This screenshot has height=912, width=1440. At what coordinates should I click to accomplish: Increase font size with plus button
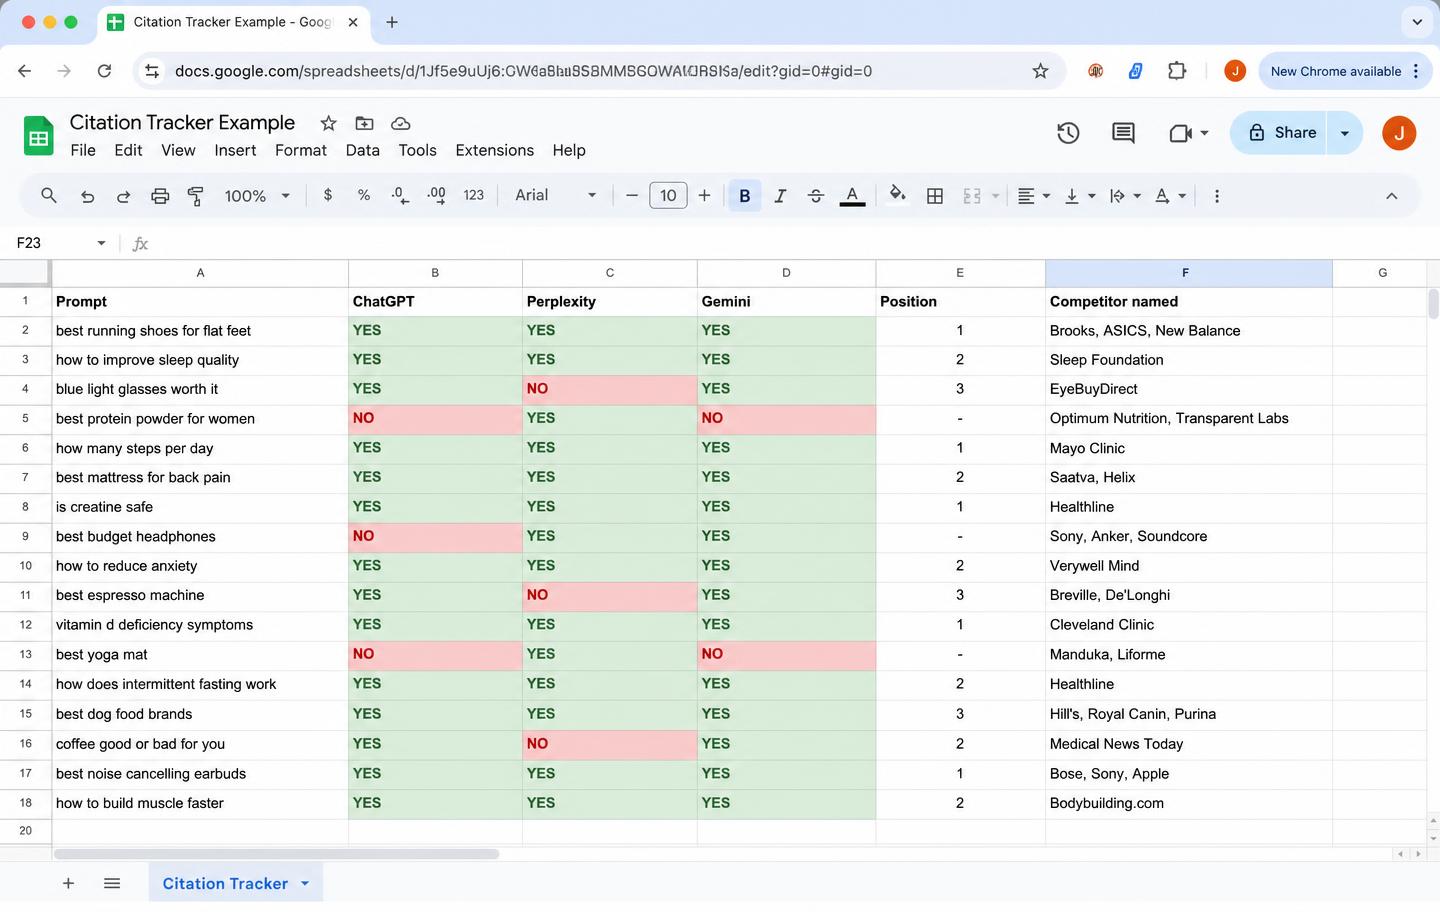coord(704,195)
